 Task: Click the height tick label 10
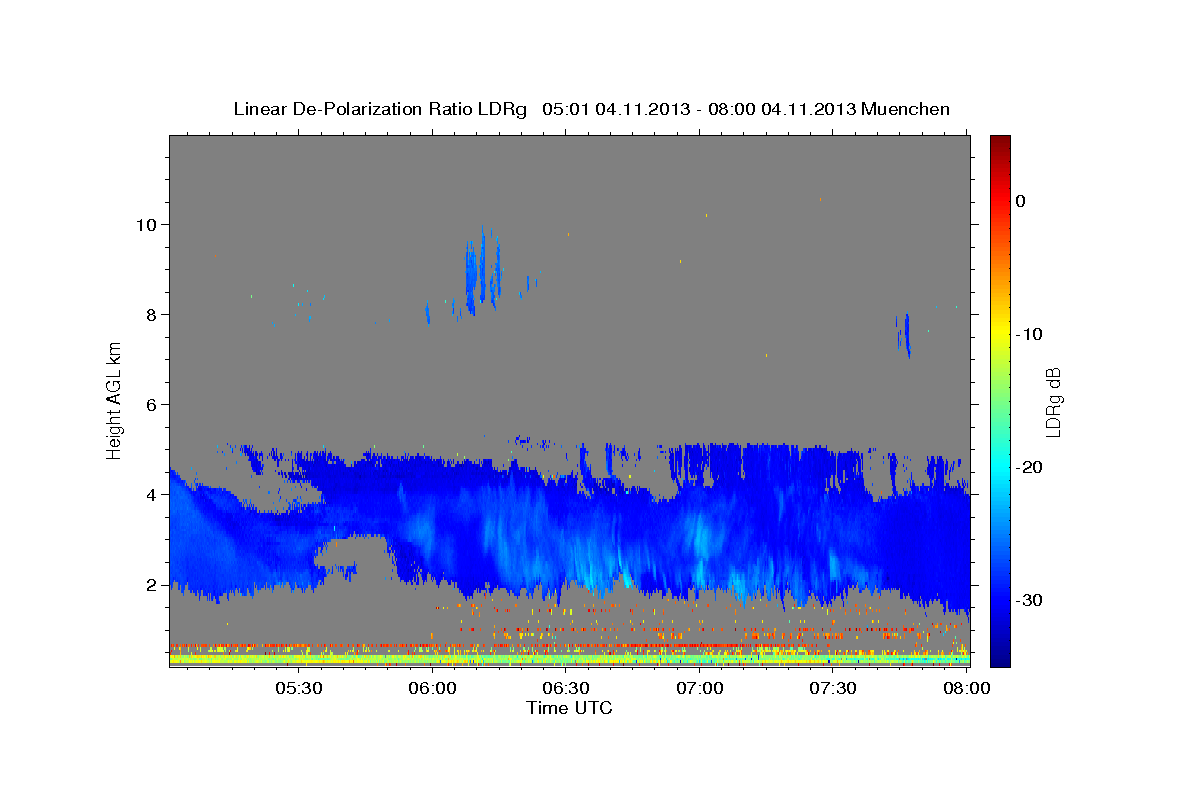click(x=149, y=224)
